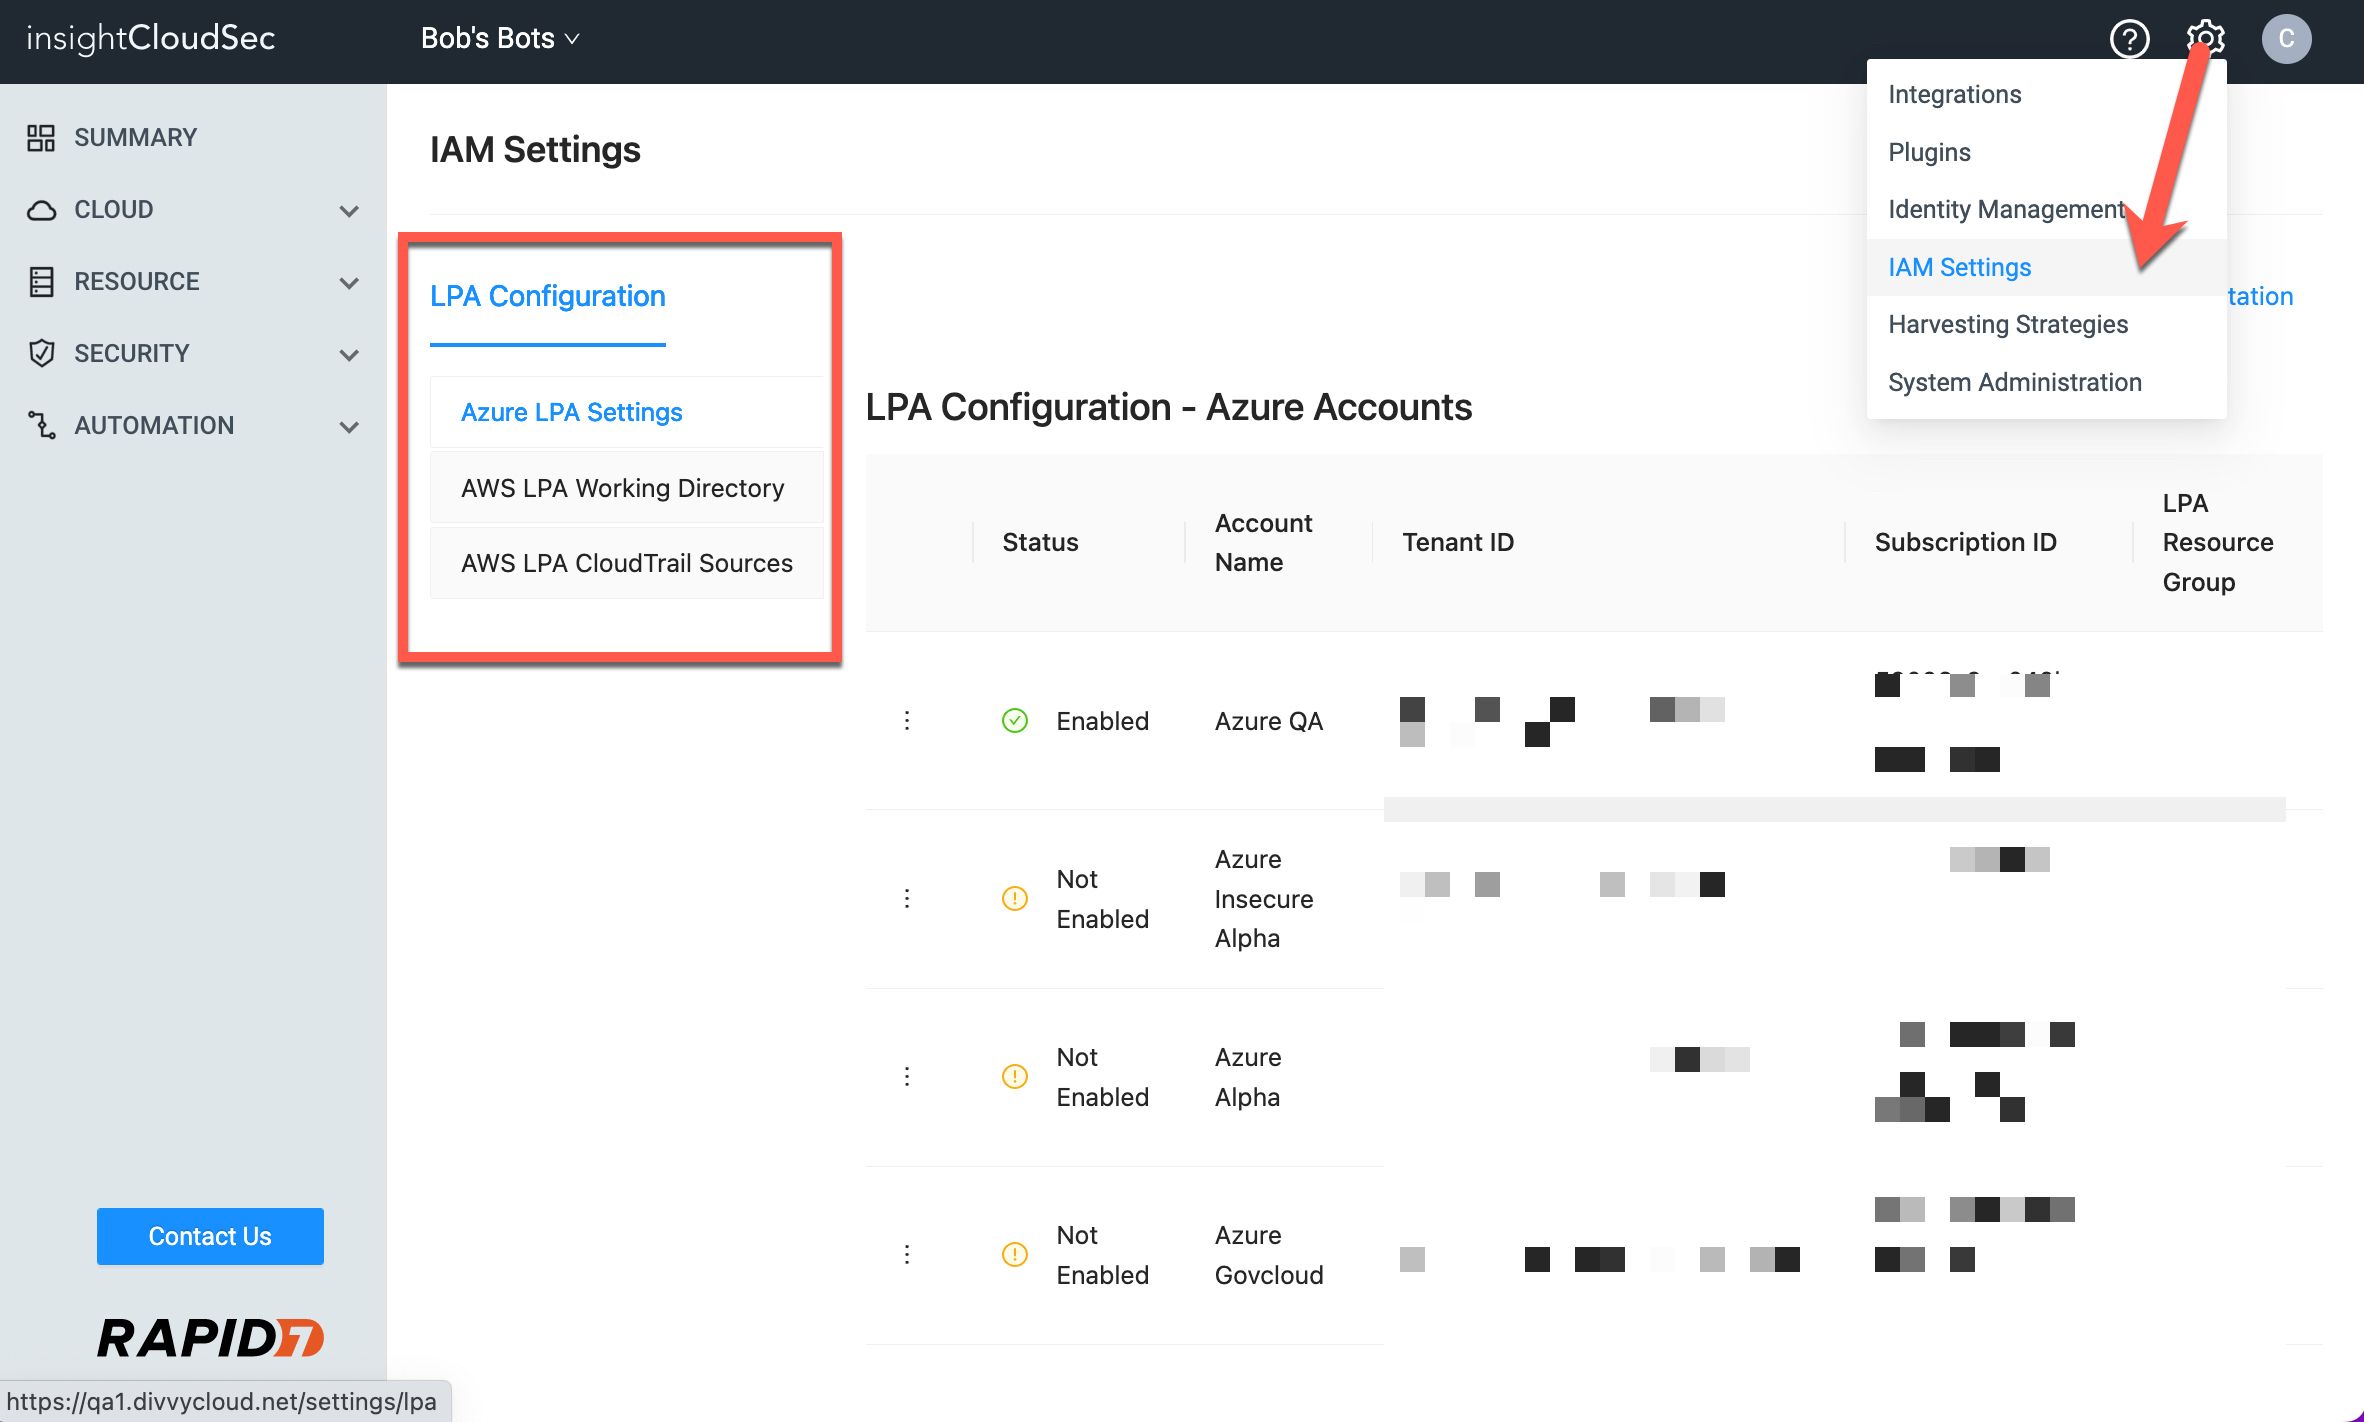Click warning status icon for Azure Insecure Alpha
Viewport: 2364px width, 1422px height.
click(1015, 898)
